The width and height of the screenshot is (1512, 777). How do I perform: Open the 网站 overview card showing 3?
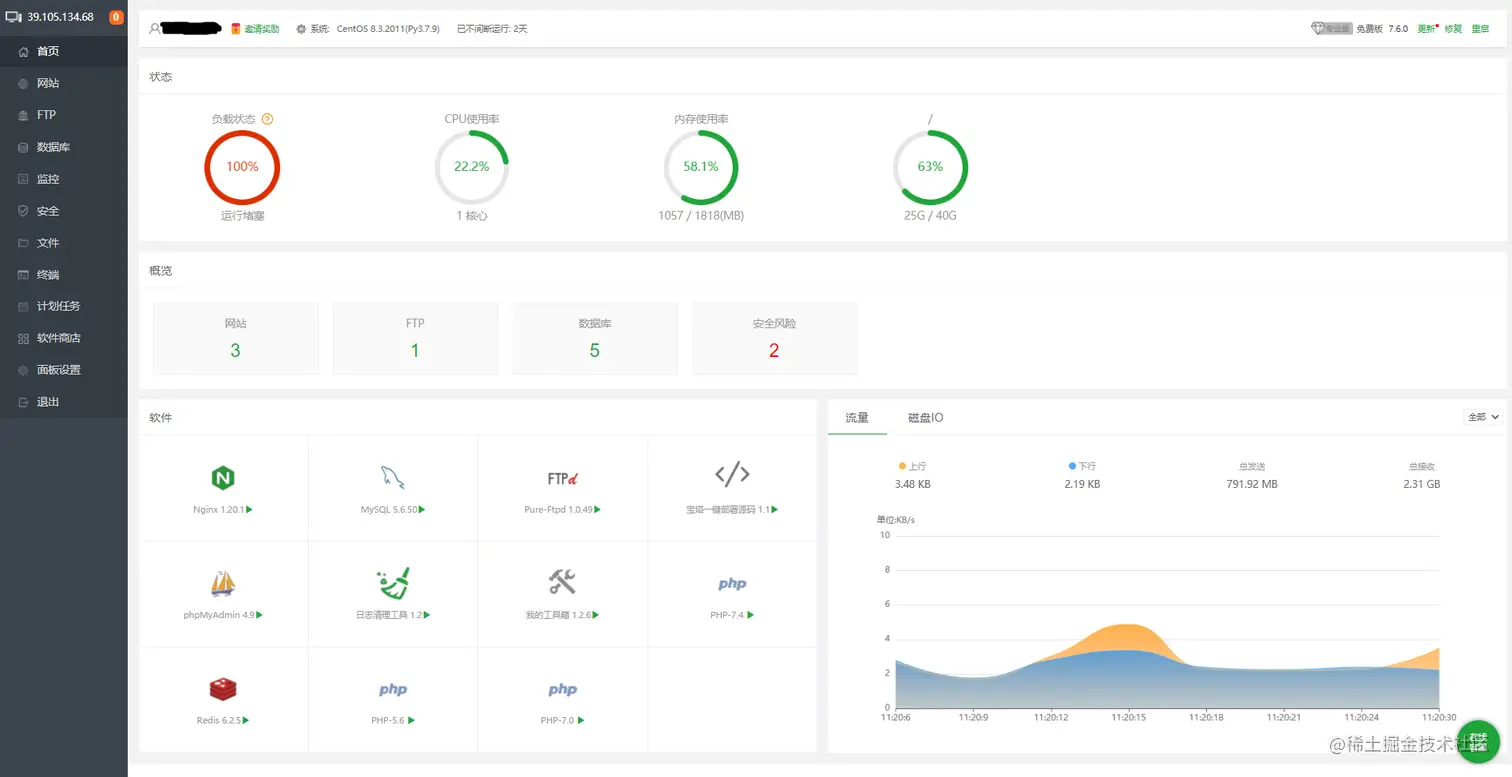tap(235, 338)
